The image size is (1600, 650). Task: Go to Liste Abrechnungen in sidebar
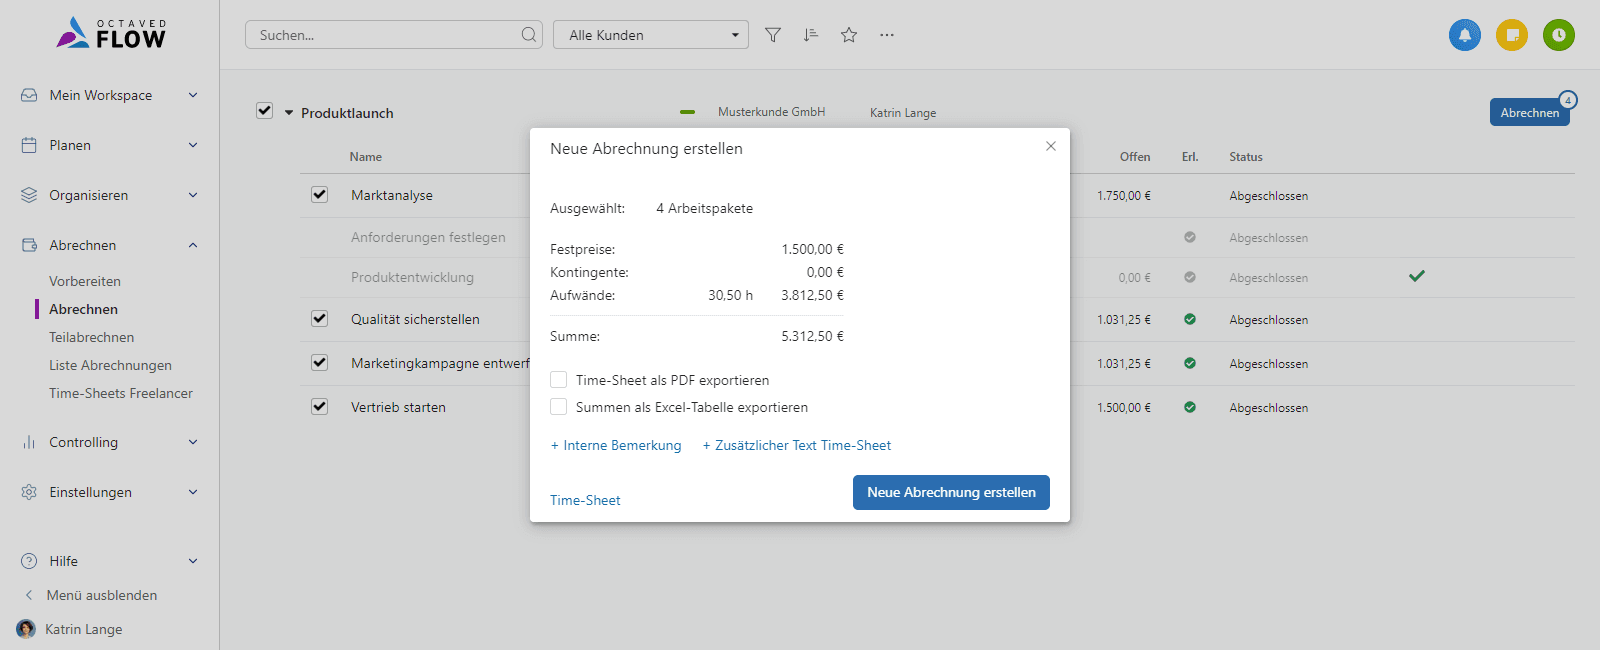pos(110,365)
